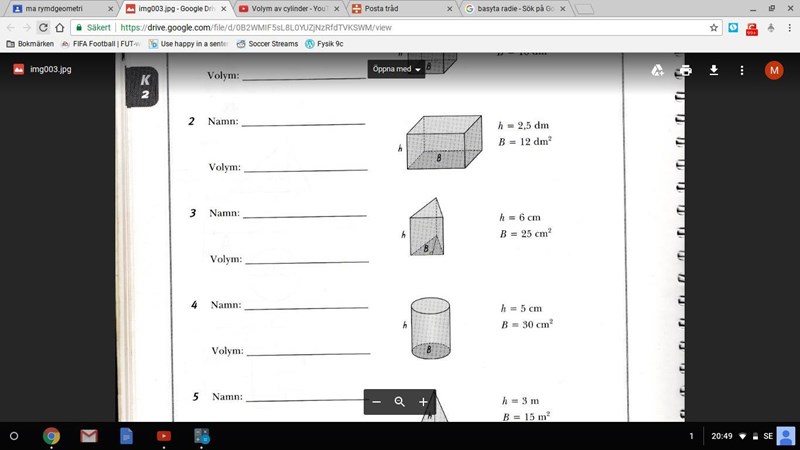Click the Add to My Drive icon
The height and width of the screenshot is (450, 800).
(x=657, y=70)
